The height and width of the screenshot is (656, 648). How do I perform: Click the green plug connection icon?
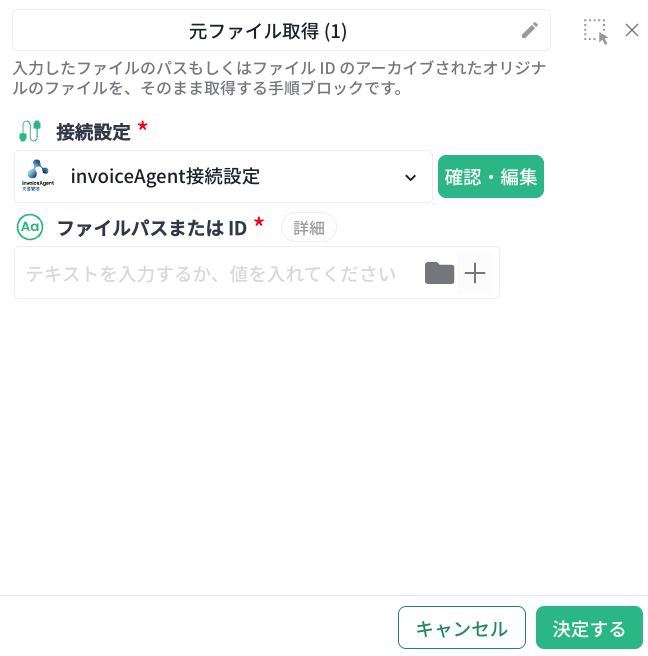[x=30, y=131]
